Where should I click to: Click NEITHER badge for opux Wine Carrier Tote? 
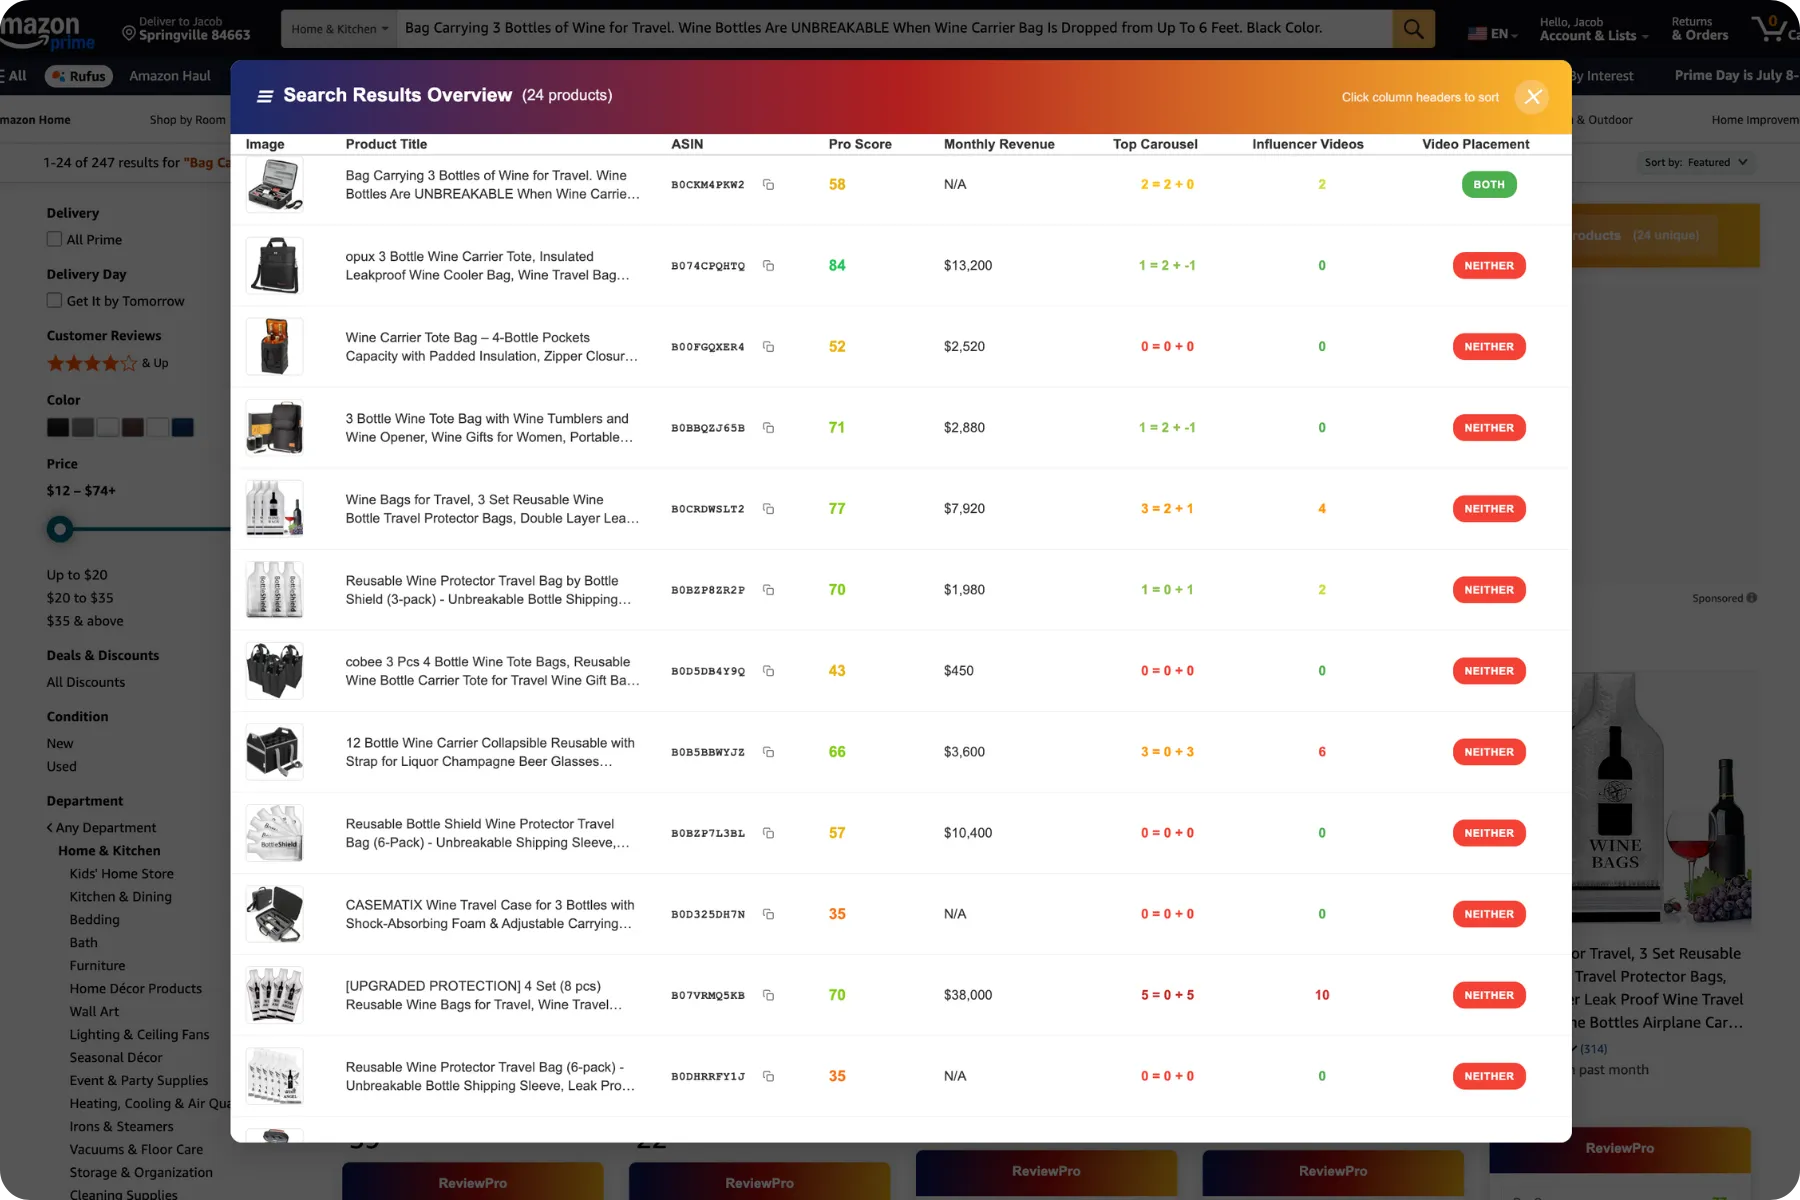[x=1488, y=266]
